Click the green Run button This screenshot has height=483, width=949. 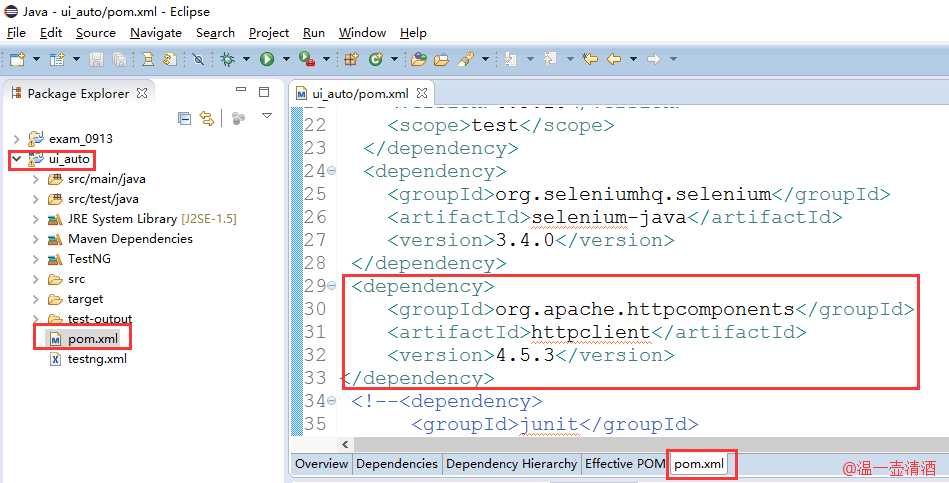(267, 59)
